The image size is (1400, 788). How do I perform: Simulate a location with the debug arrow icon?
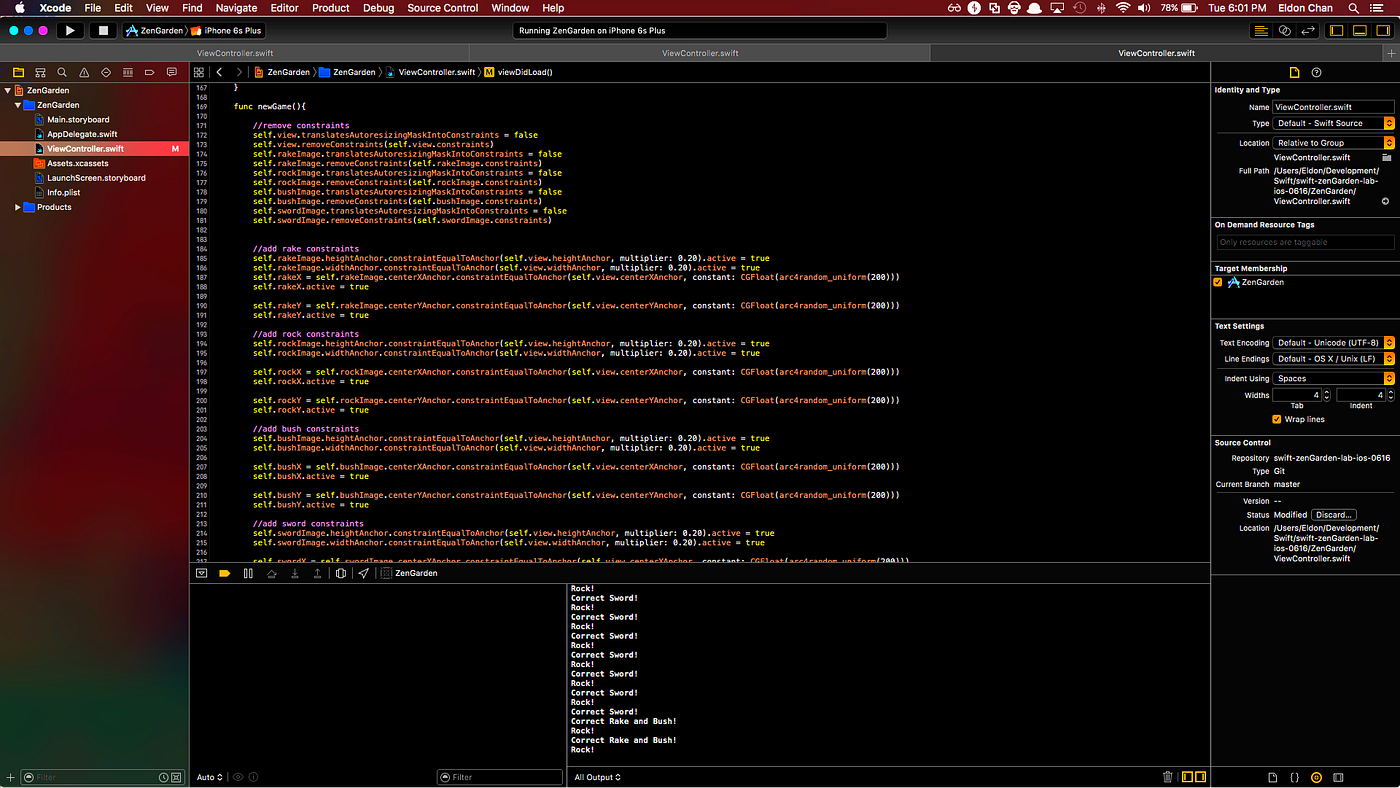point(363,572)
